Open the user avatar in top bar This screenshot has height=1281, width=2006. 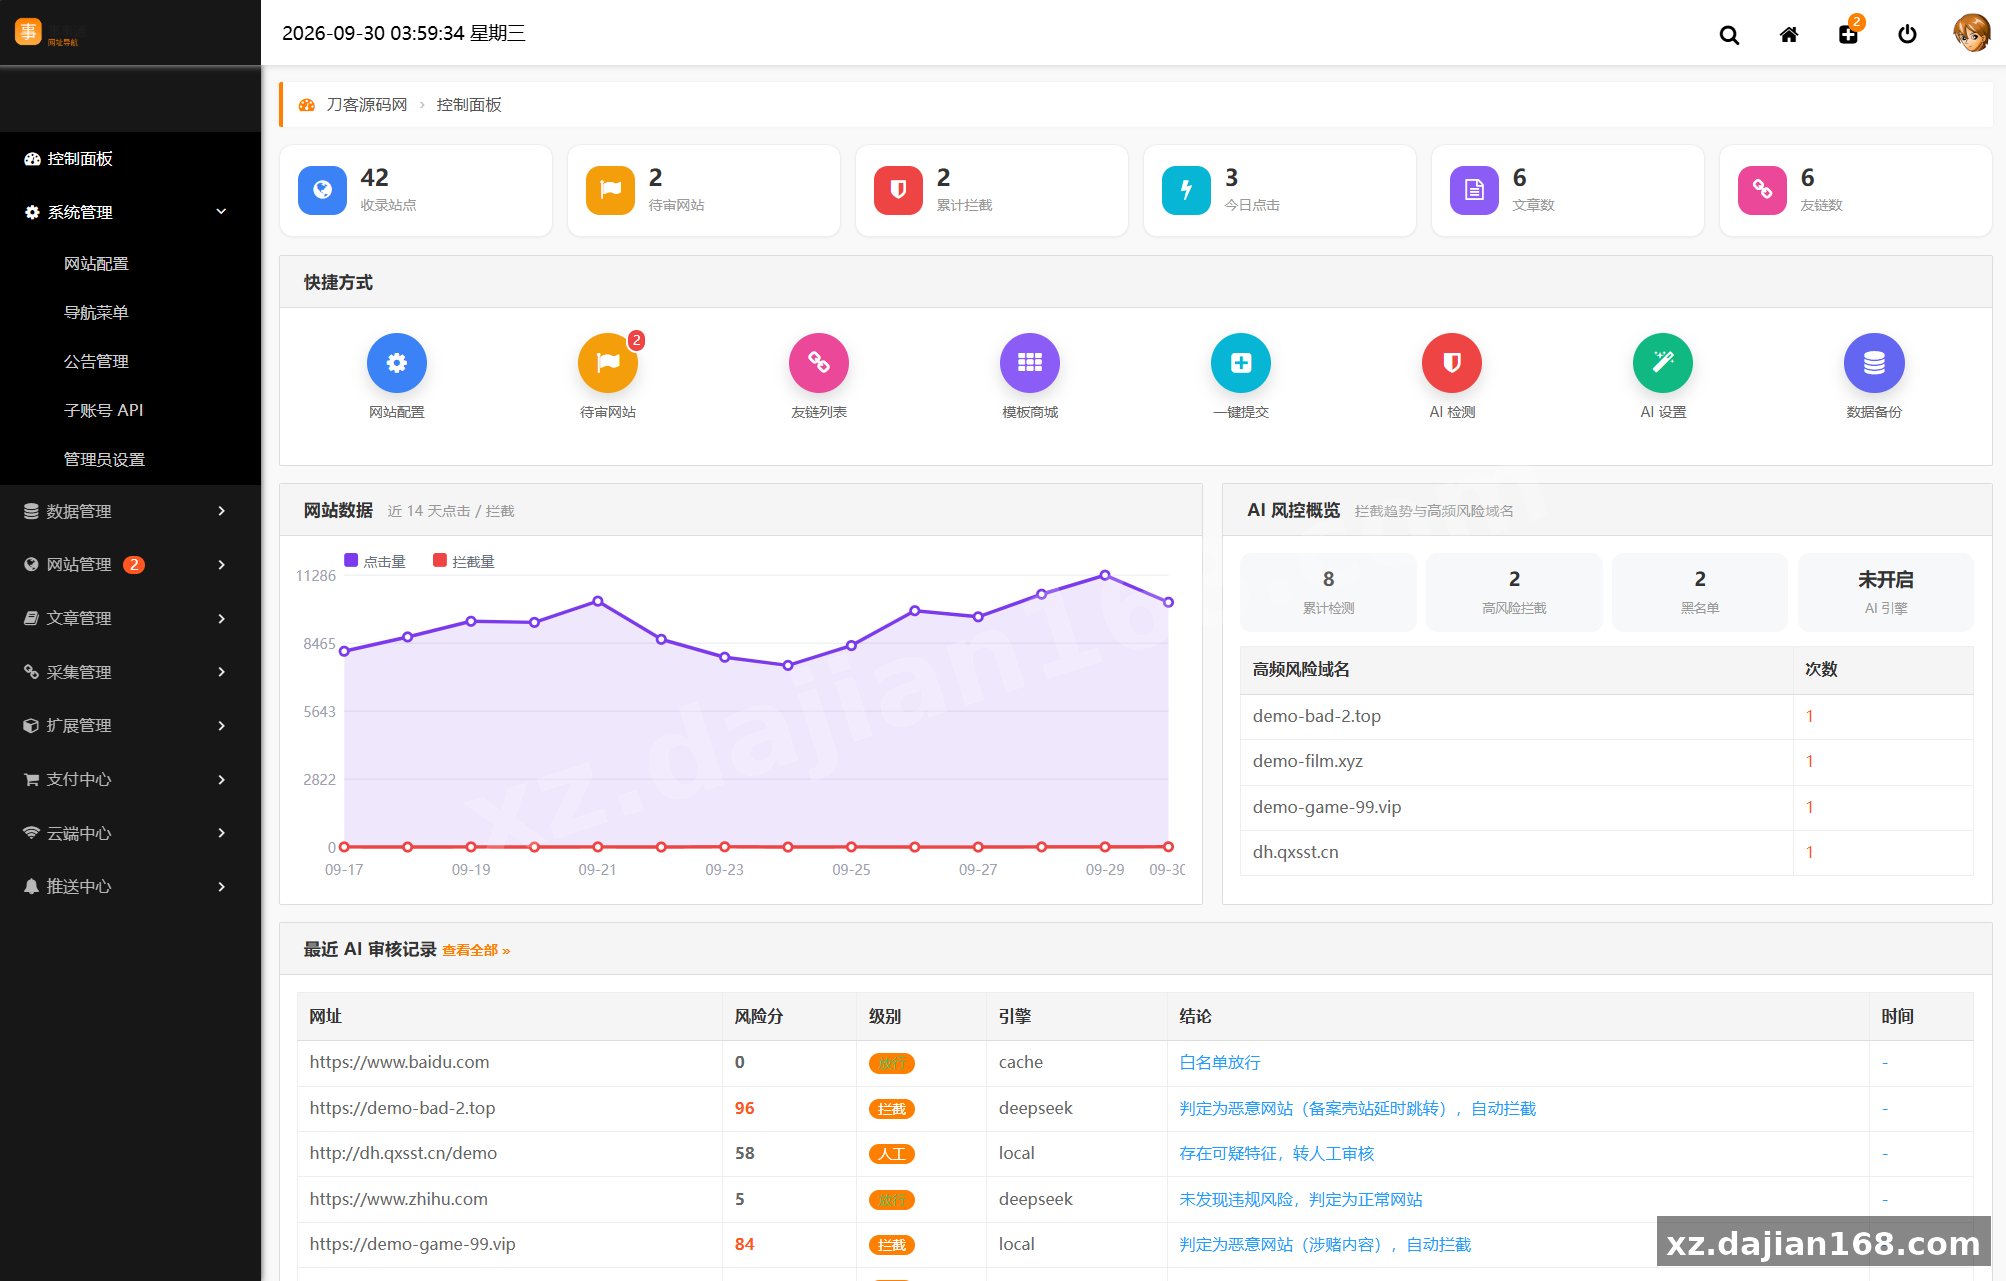(x=1971, y=33)
